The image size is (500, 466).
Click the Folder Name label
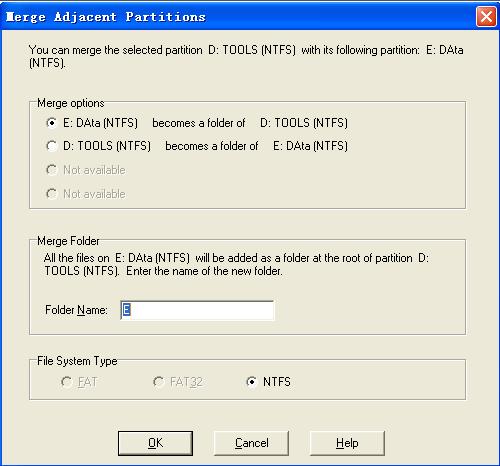pyautogui.click(x=76, y=310)
